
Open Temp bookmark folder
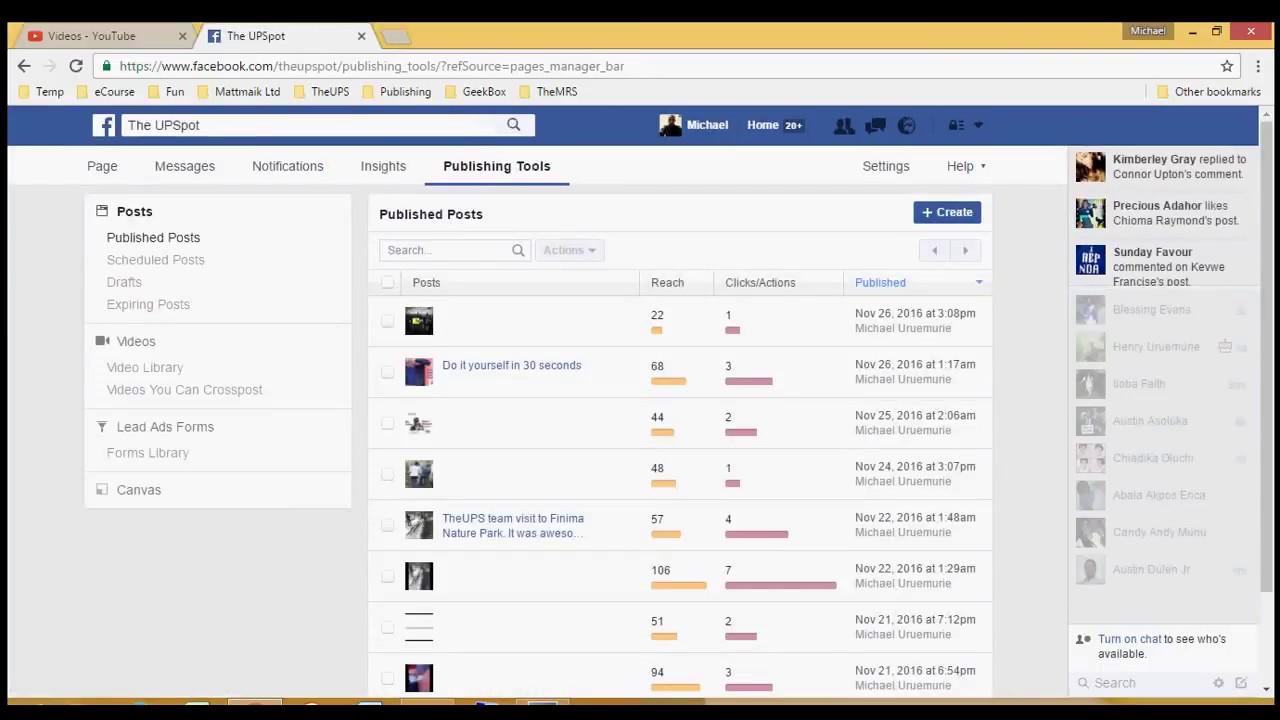[x=41, y=92]
